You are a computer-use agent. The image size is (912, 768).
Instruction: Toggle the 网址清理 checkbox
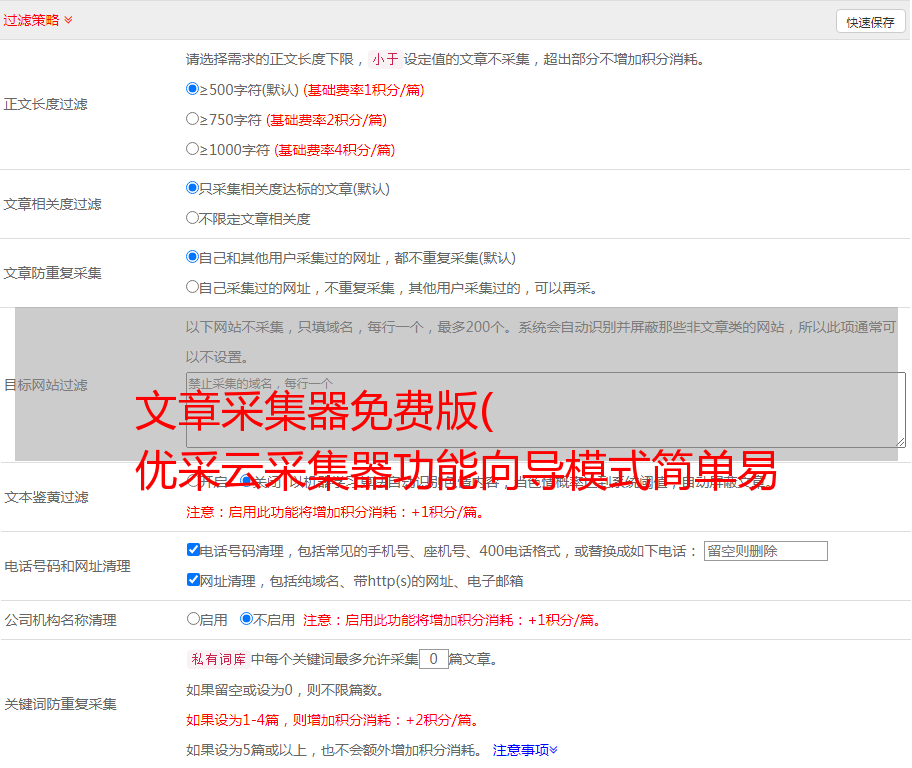click(193, 580)
